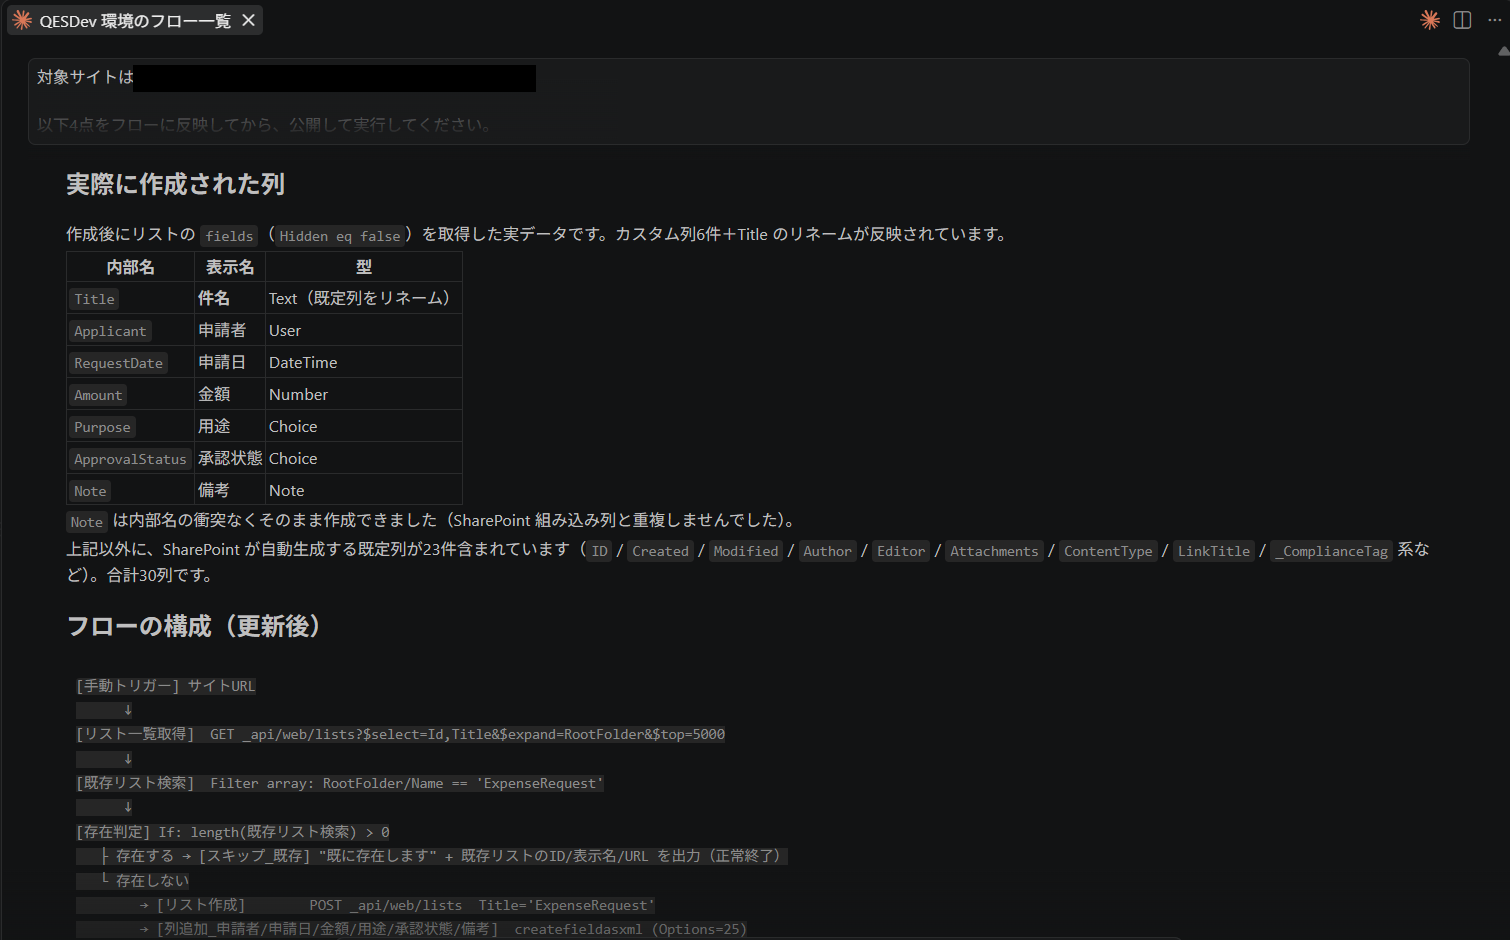Click the inline code 'Modified'

tap(745, 551)
